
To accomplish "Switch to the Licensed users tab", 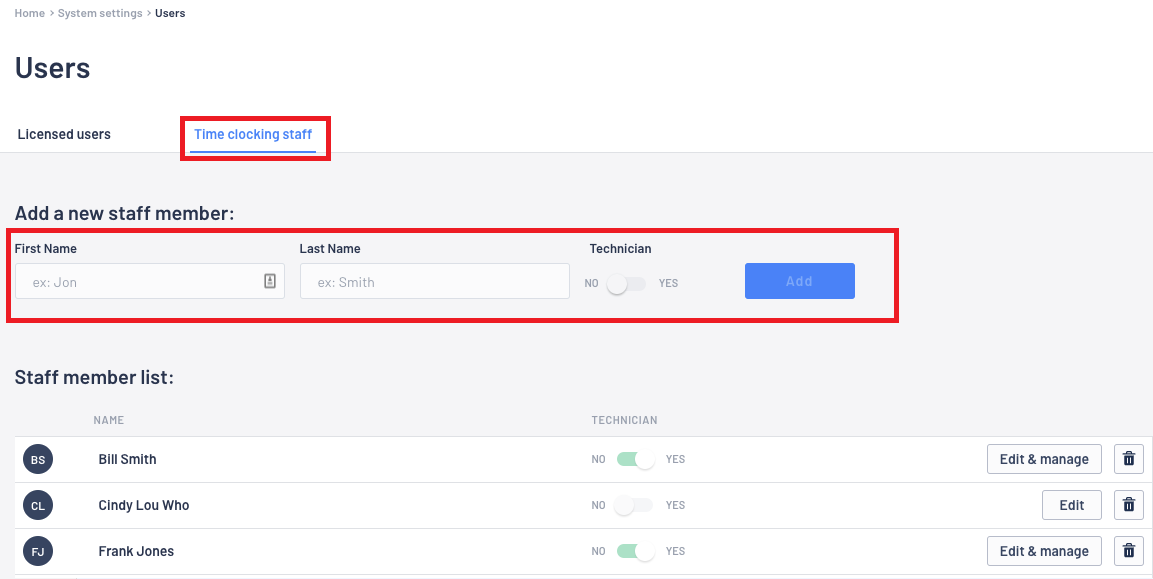I will click(64, 134).
